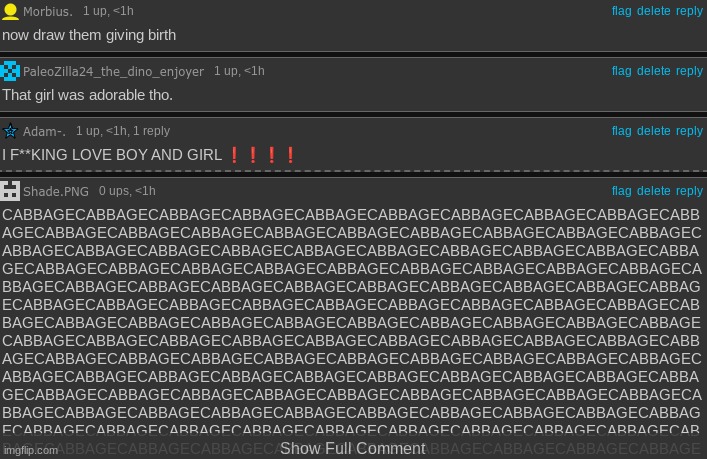
Task: Reply to the Morbius. comment
Action: [689, 11]
